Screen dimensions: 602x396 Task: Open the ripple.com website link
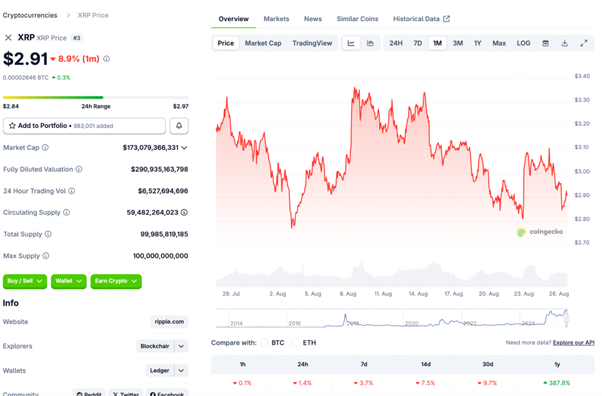[169, 322]
